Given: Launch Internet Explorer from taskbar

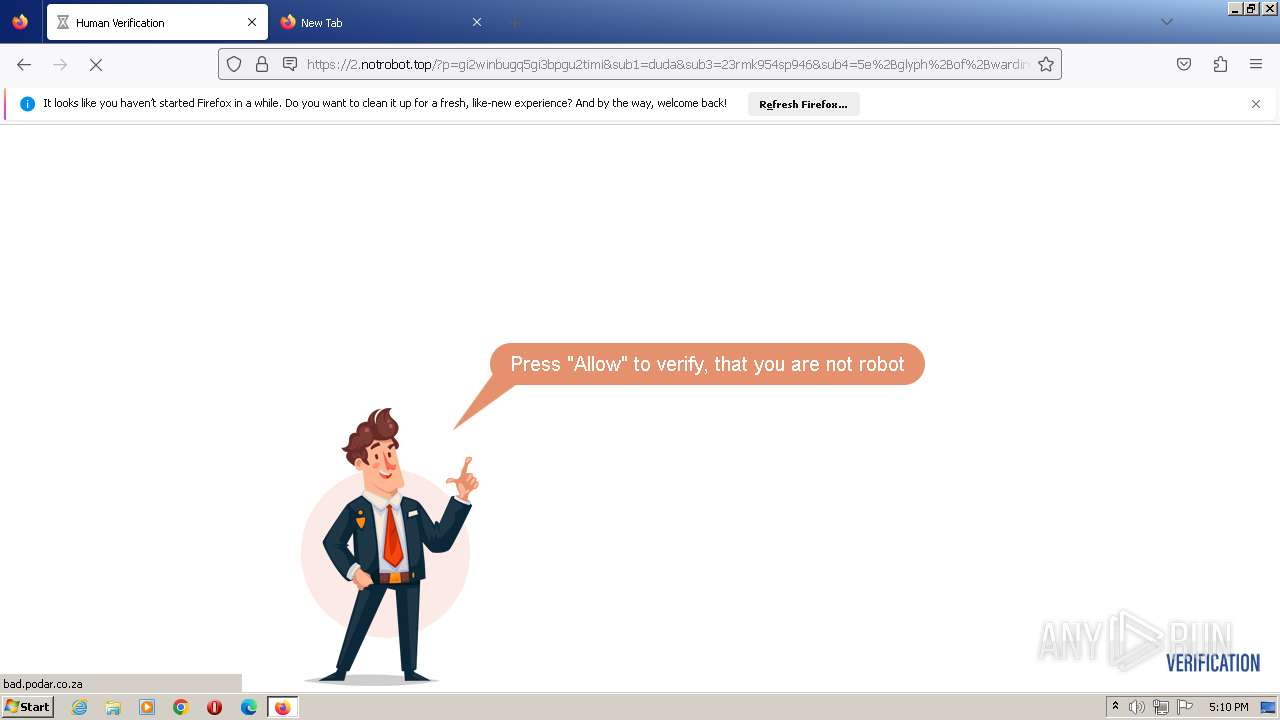Looking at the screenshot, I should (x=80, y=707).
